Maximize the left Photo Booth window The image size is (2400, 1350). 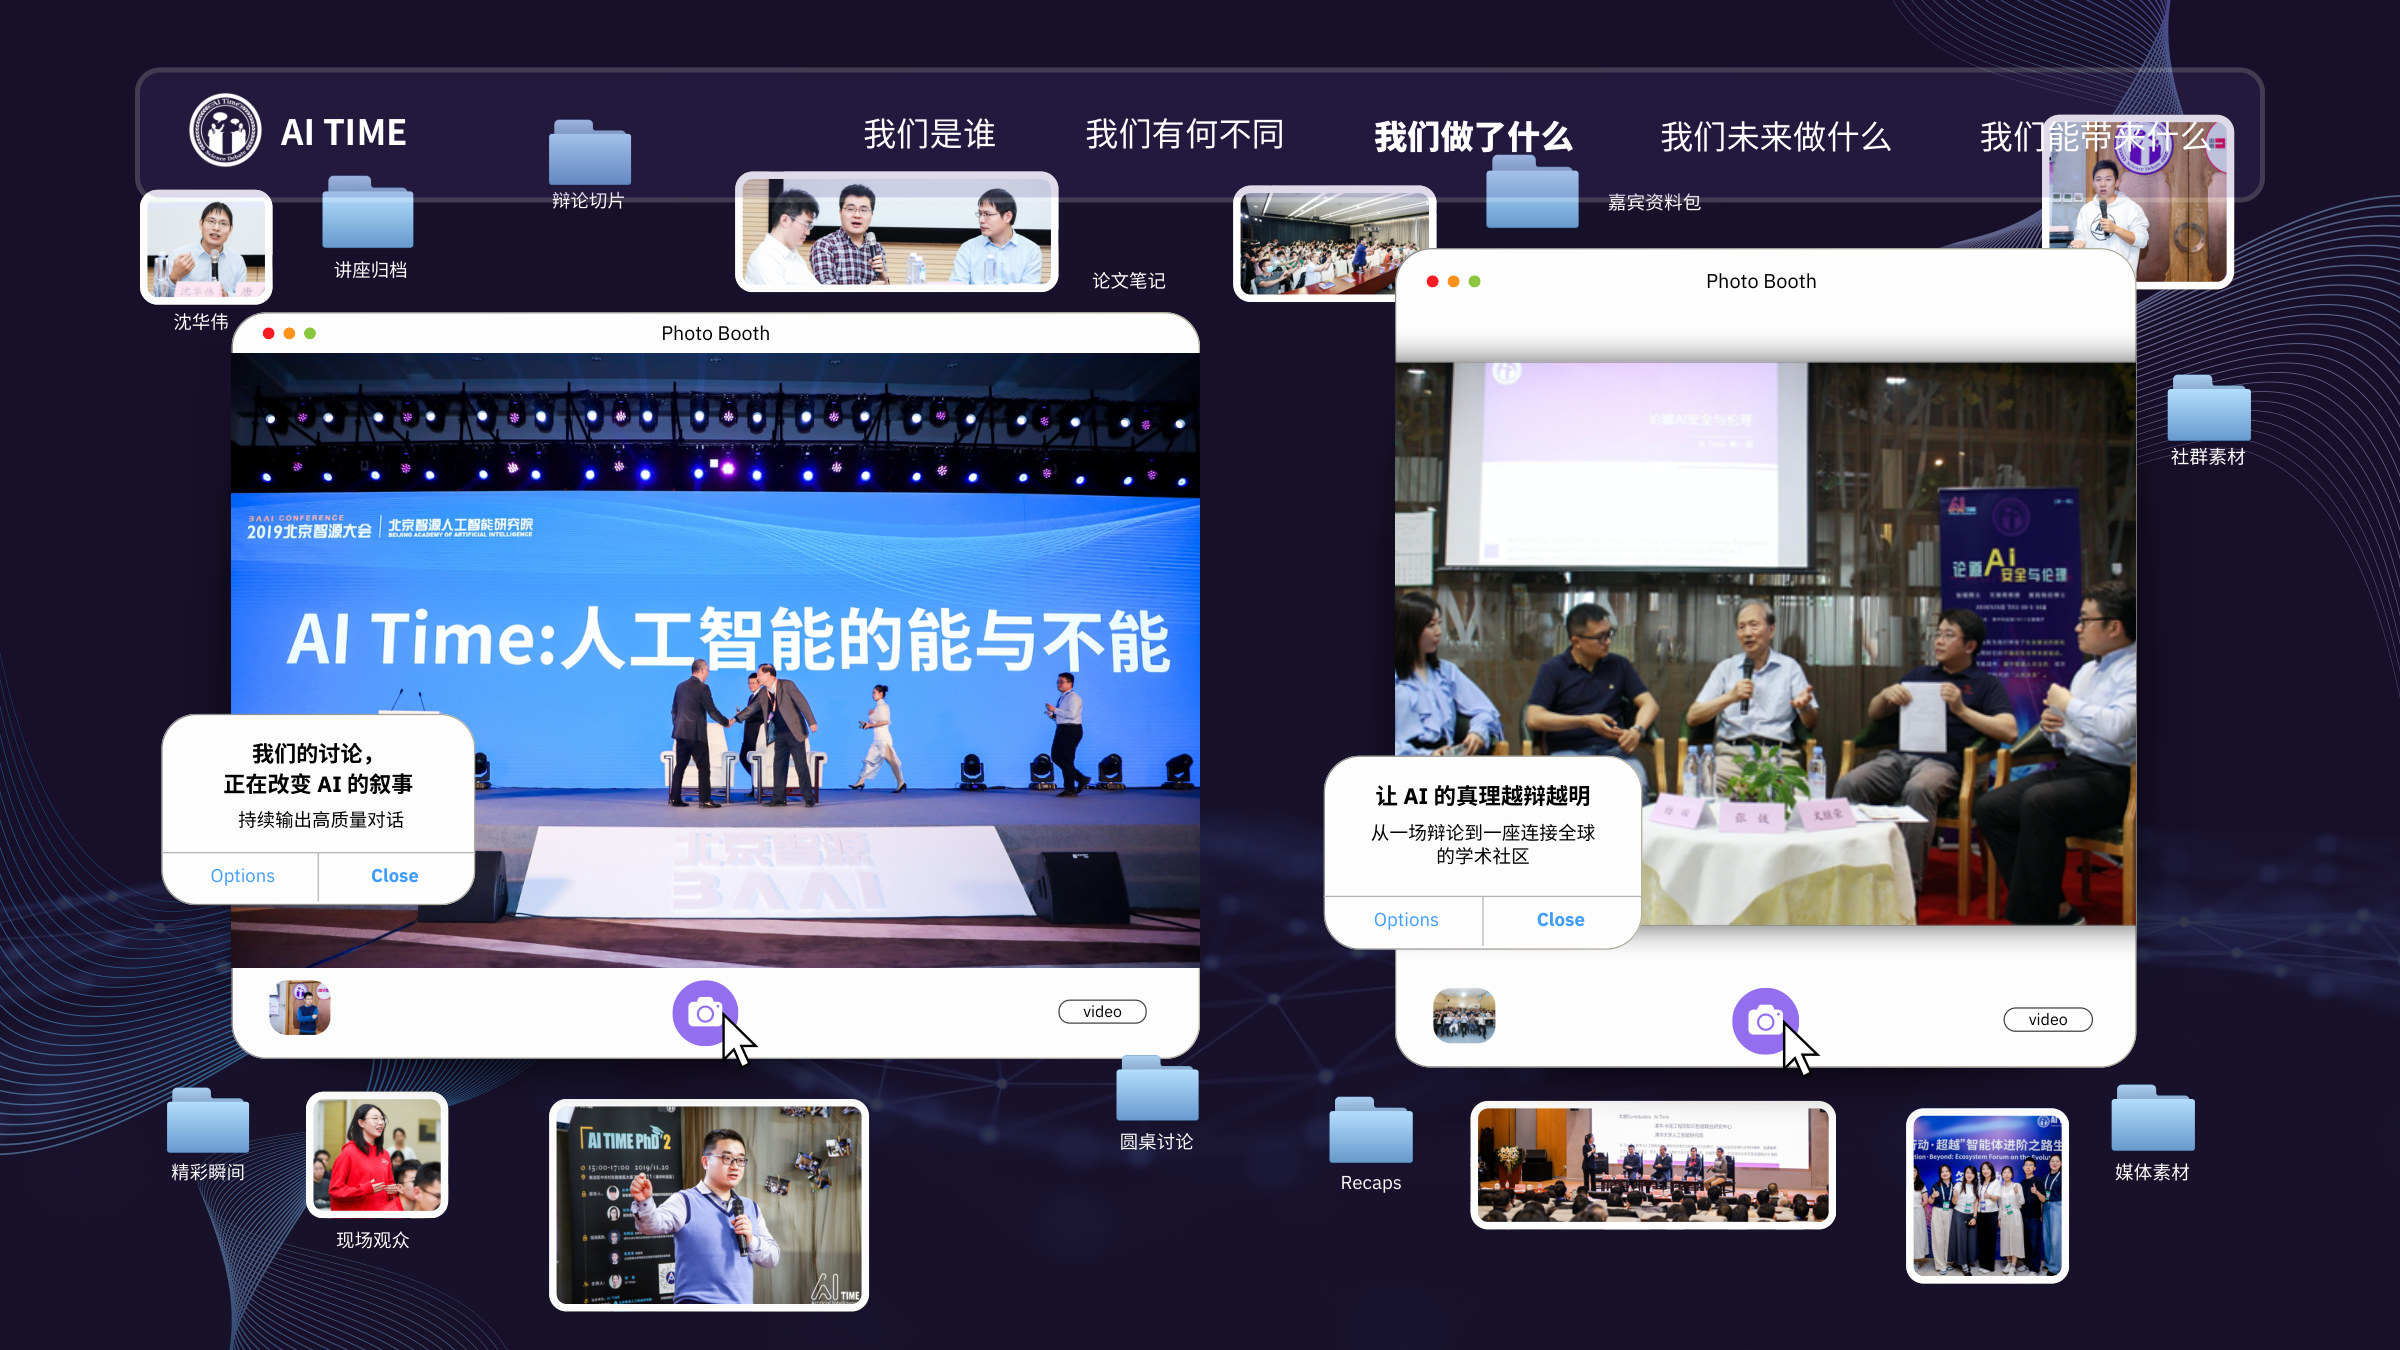[310, 334]
